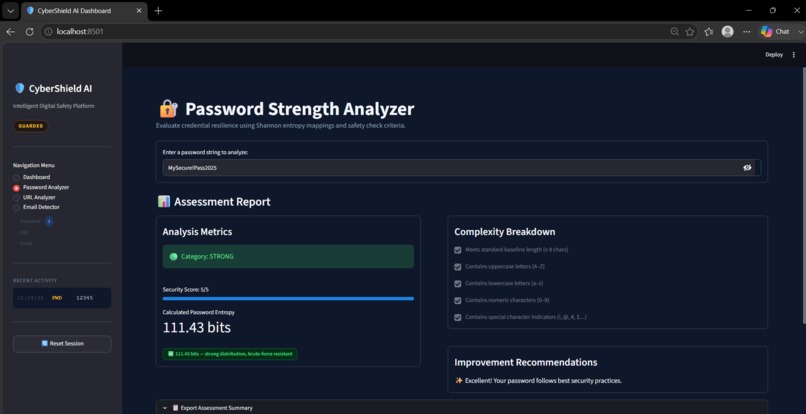The width and height of the screenshot is (806, 414).
Task: Click the Security Score: 5/5 text
Action: (186, 290)
